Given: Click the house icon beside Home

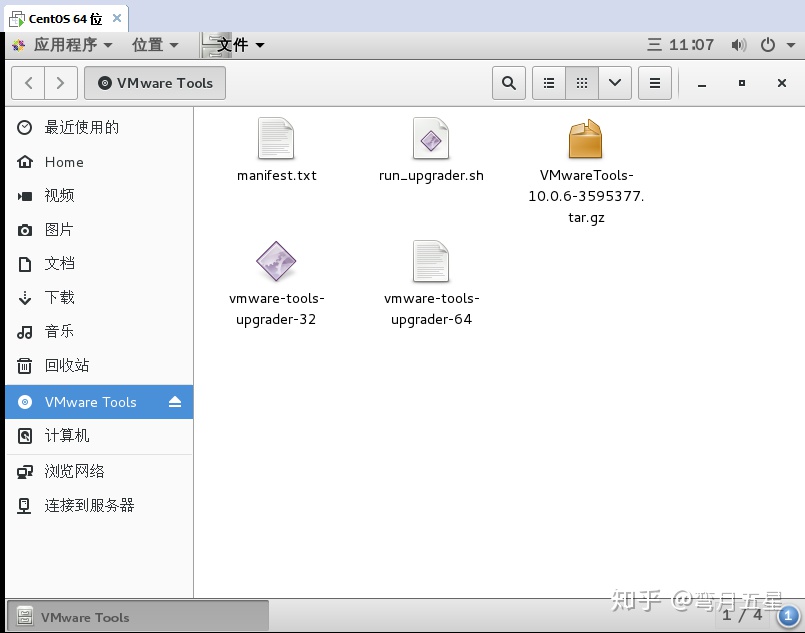Looking at the screenshot, I should pos(25,162).
